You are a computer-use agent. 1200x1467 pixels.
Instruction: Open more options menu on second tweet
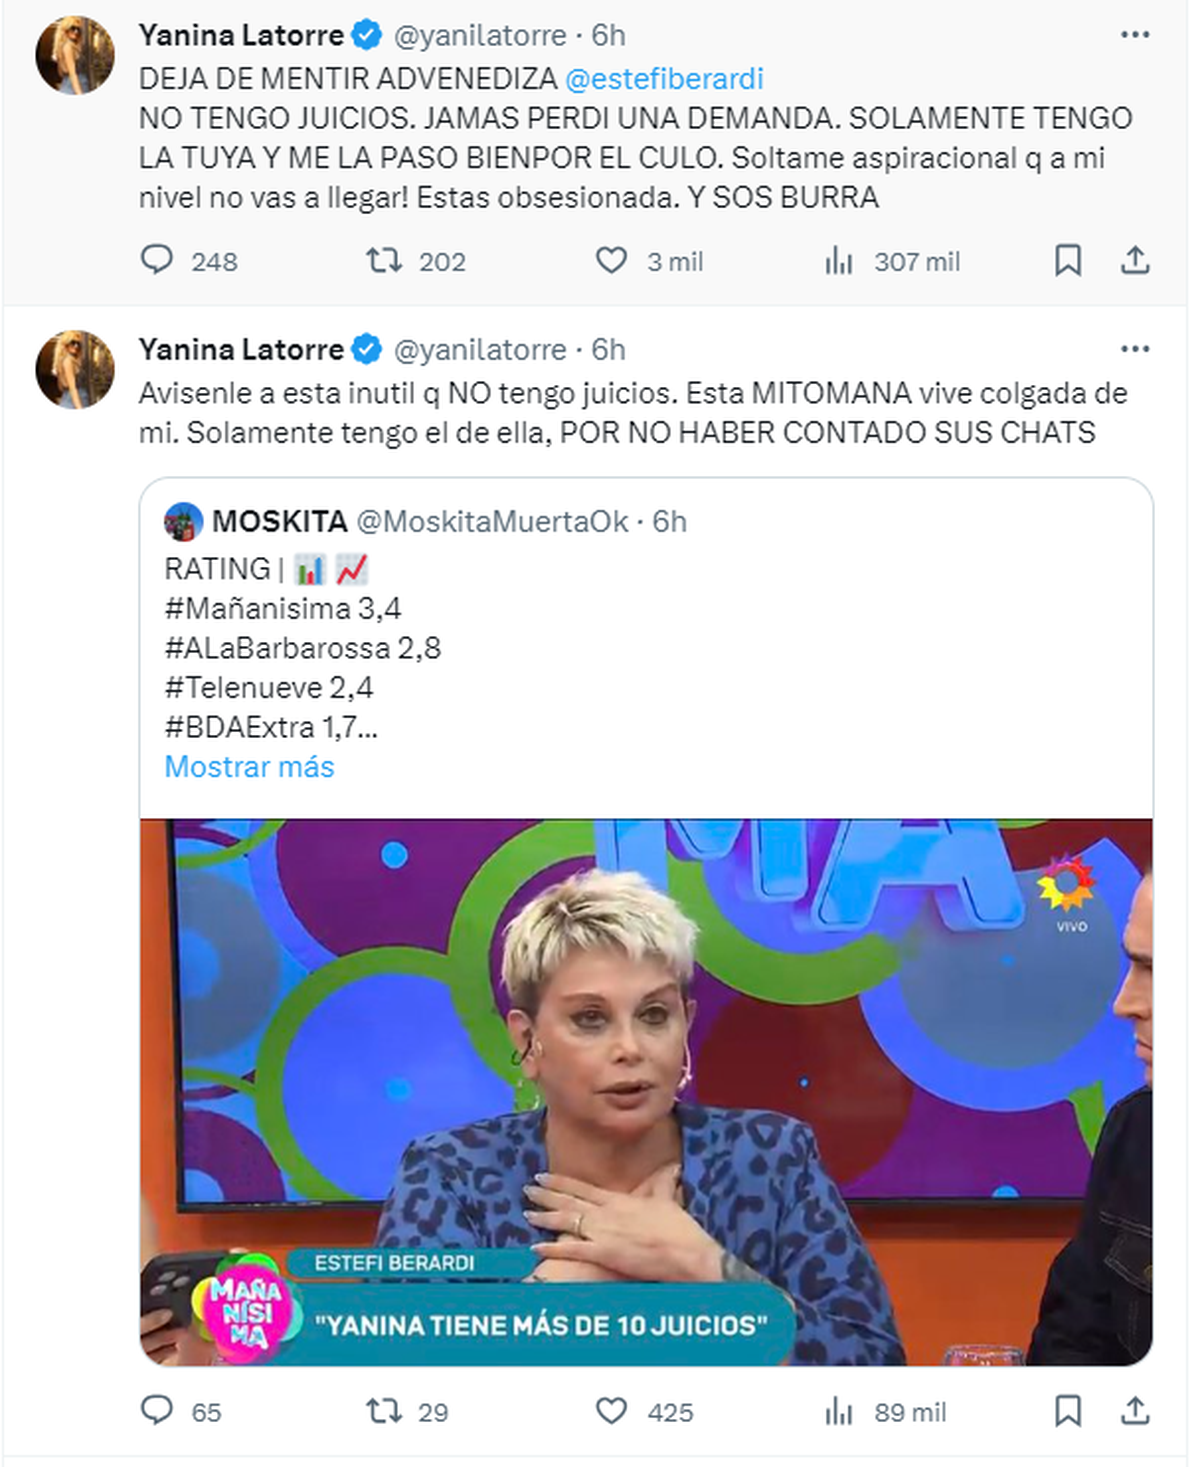pos(1135,349)
